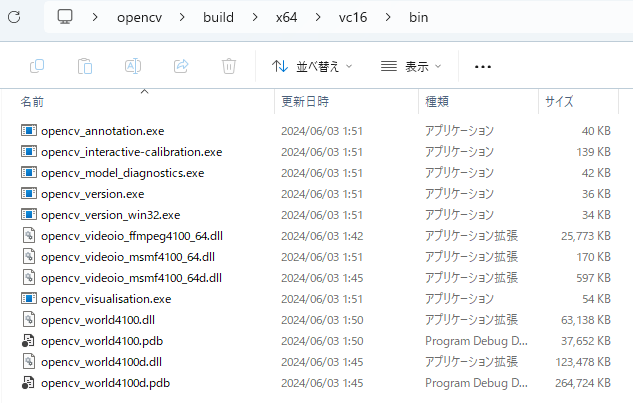Image resolution: width=633 pixels, height=403 pixels.
Task: Sort by 更新日時 column header
Action: [305, 101]
